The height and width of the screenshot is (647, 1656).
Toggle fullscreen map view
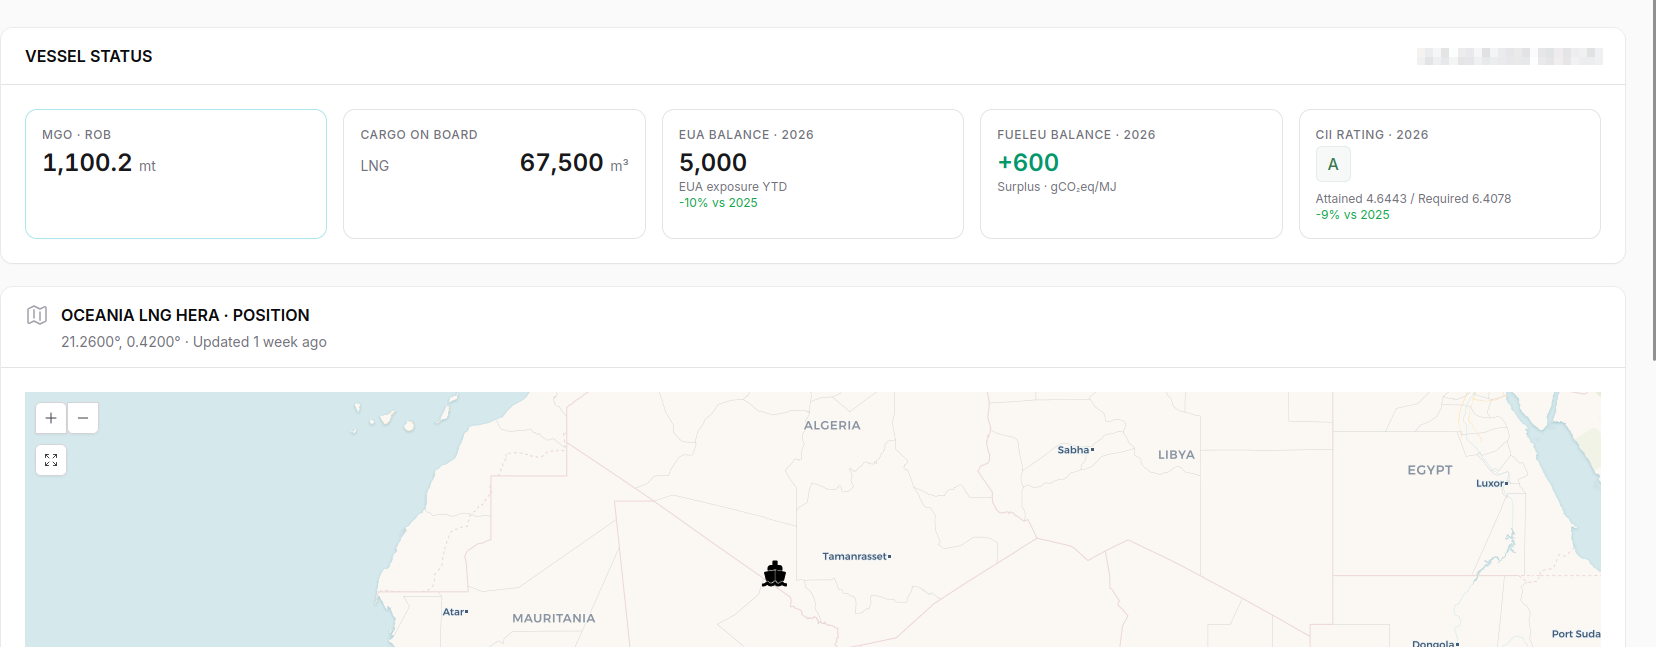pyautogui.click(x=51, y=460)
